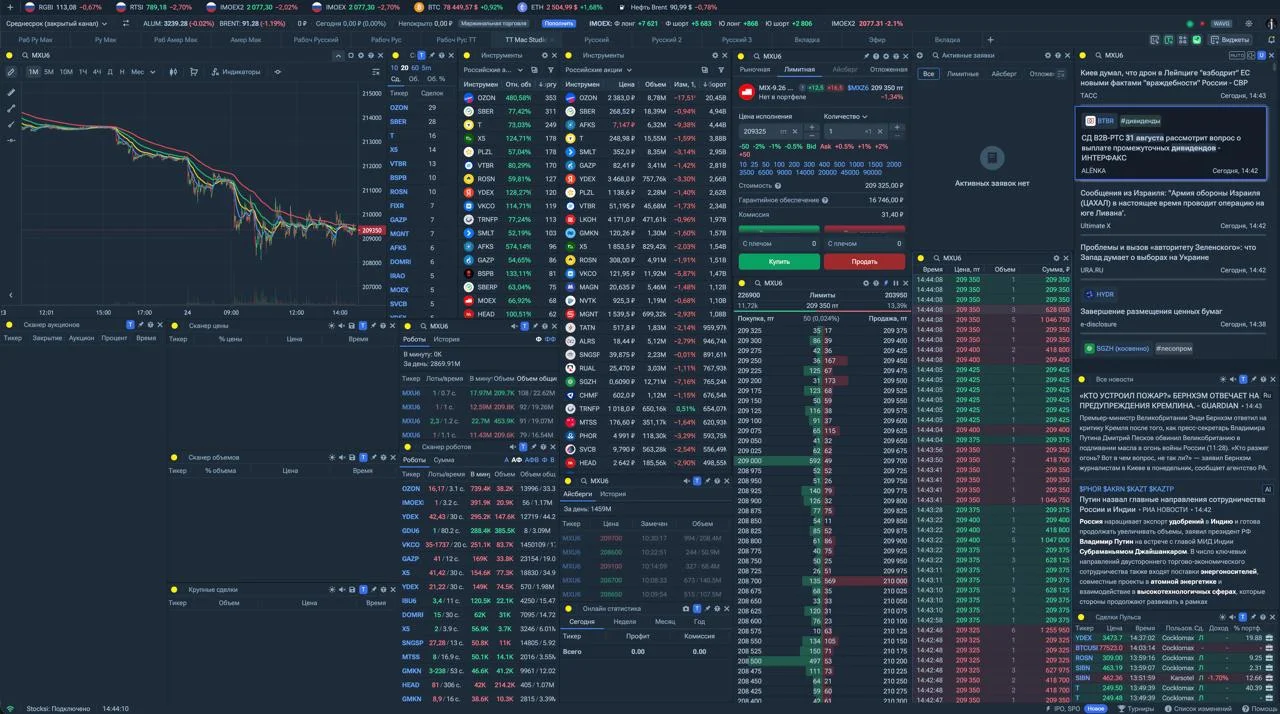Click the copy list icon in first Инструменты panel
The height and width of the screenshot is (714, 1280).
[x=534, y=70]
